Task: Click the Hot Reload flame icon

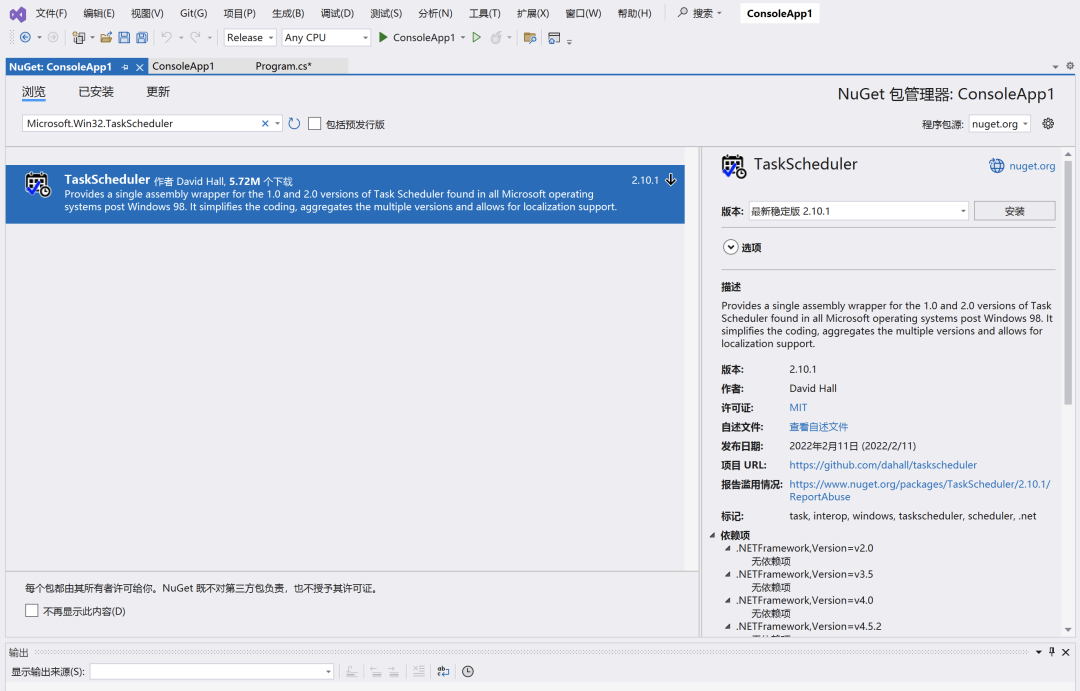Action: pyautogui.click(x=496, y=38)
